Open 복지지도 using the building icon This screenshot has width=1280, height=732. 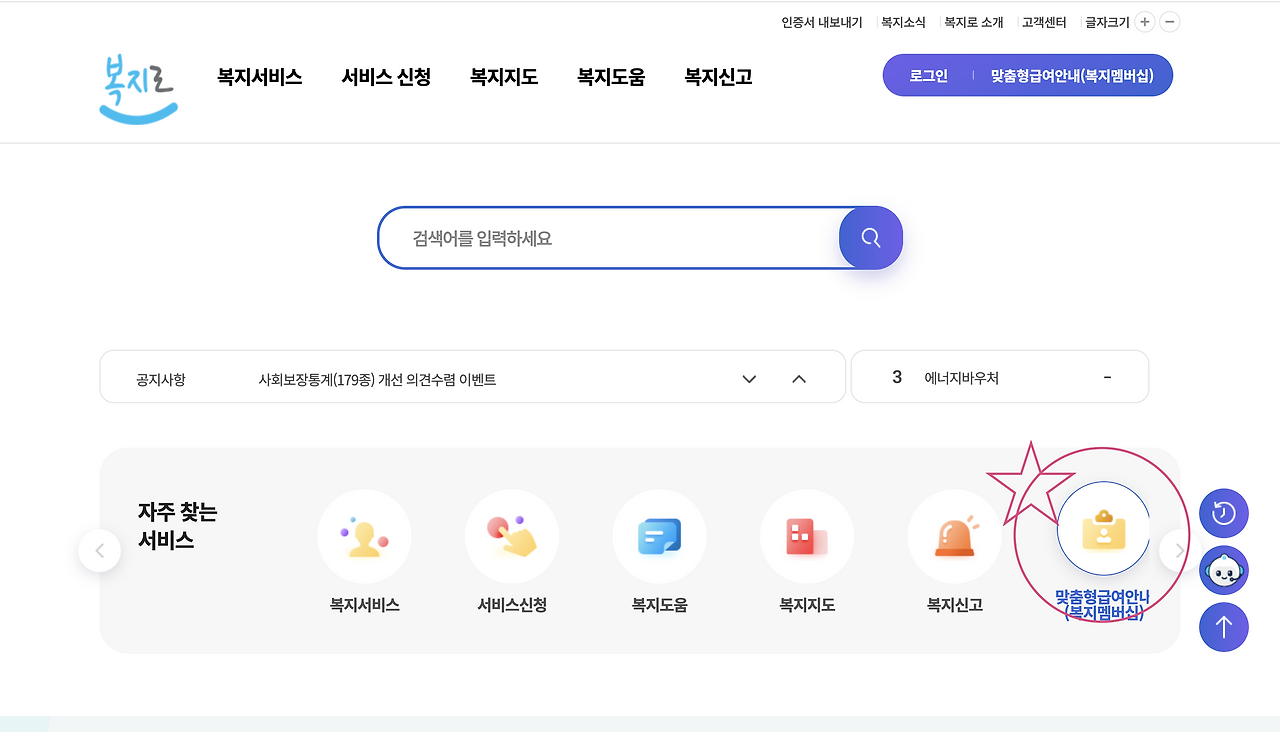click(806, 536)
